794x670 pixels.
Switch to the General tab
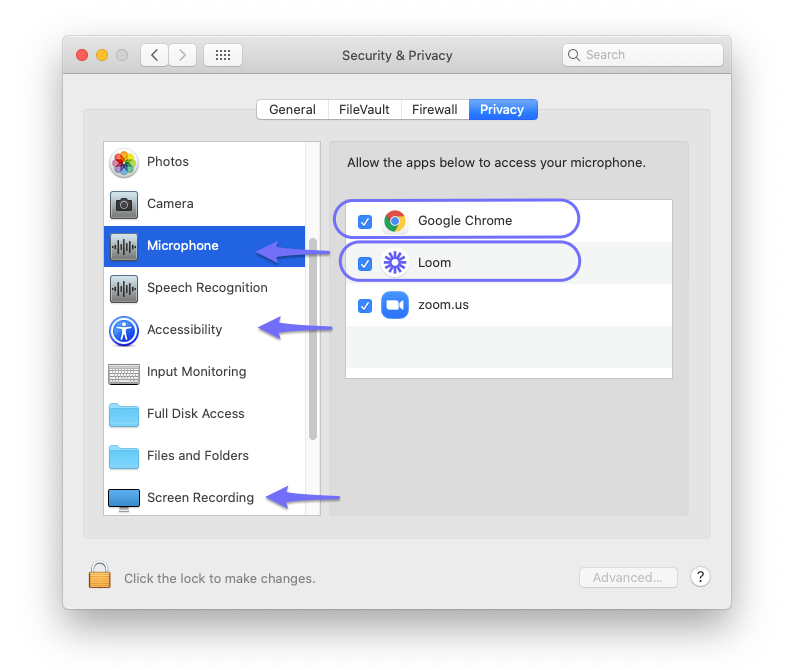tap(292, 110)
